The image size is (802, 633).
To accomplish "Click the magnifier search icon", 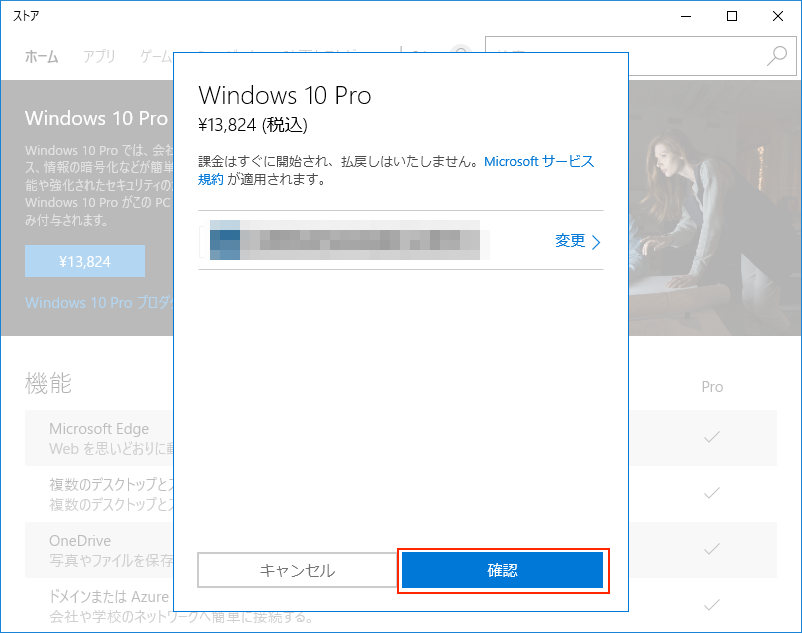I will [776, 56].
